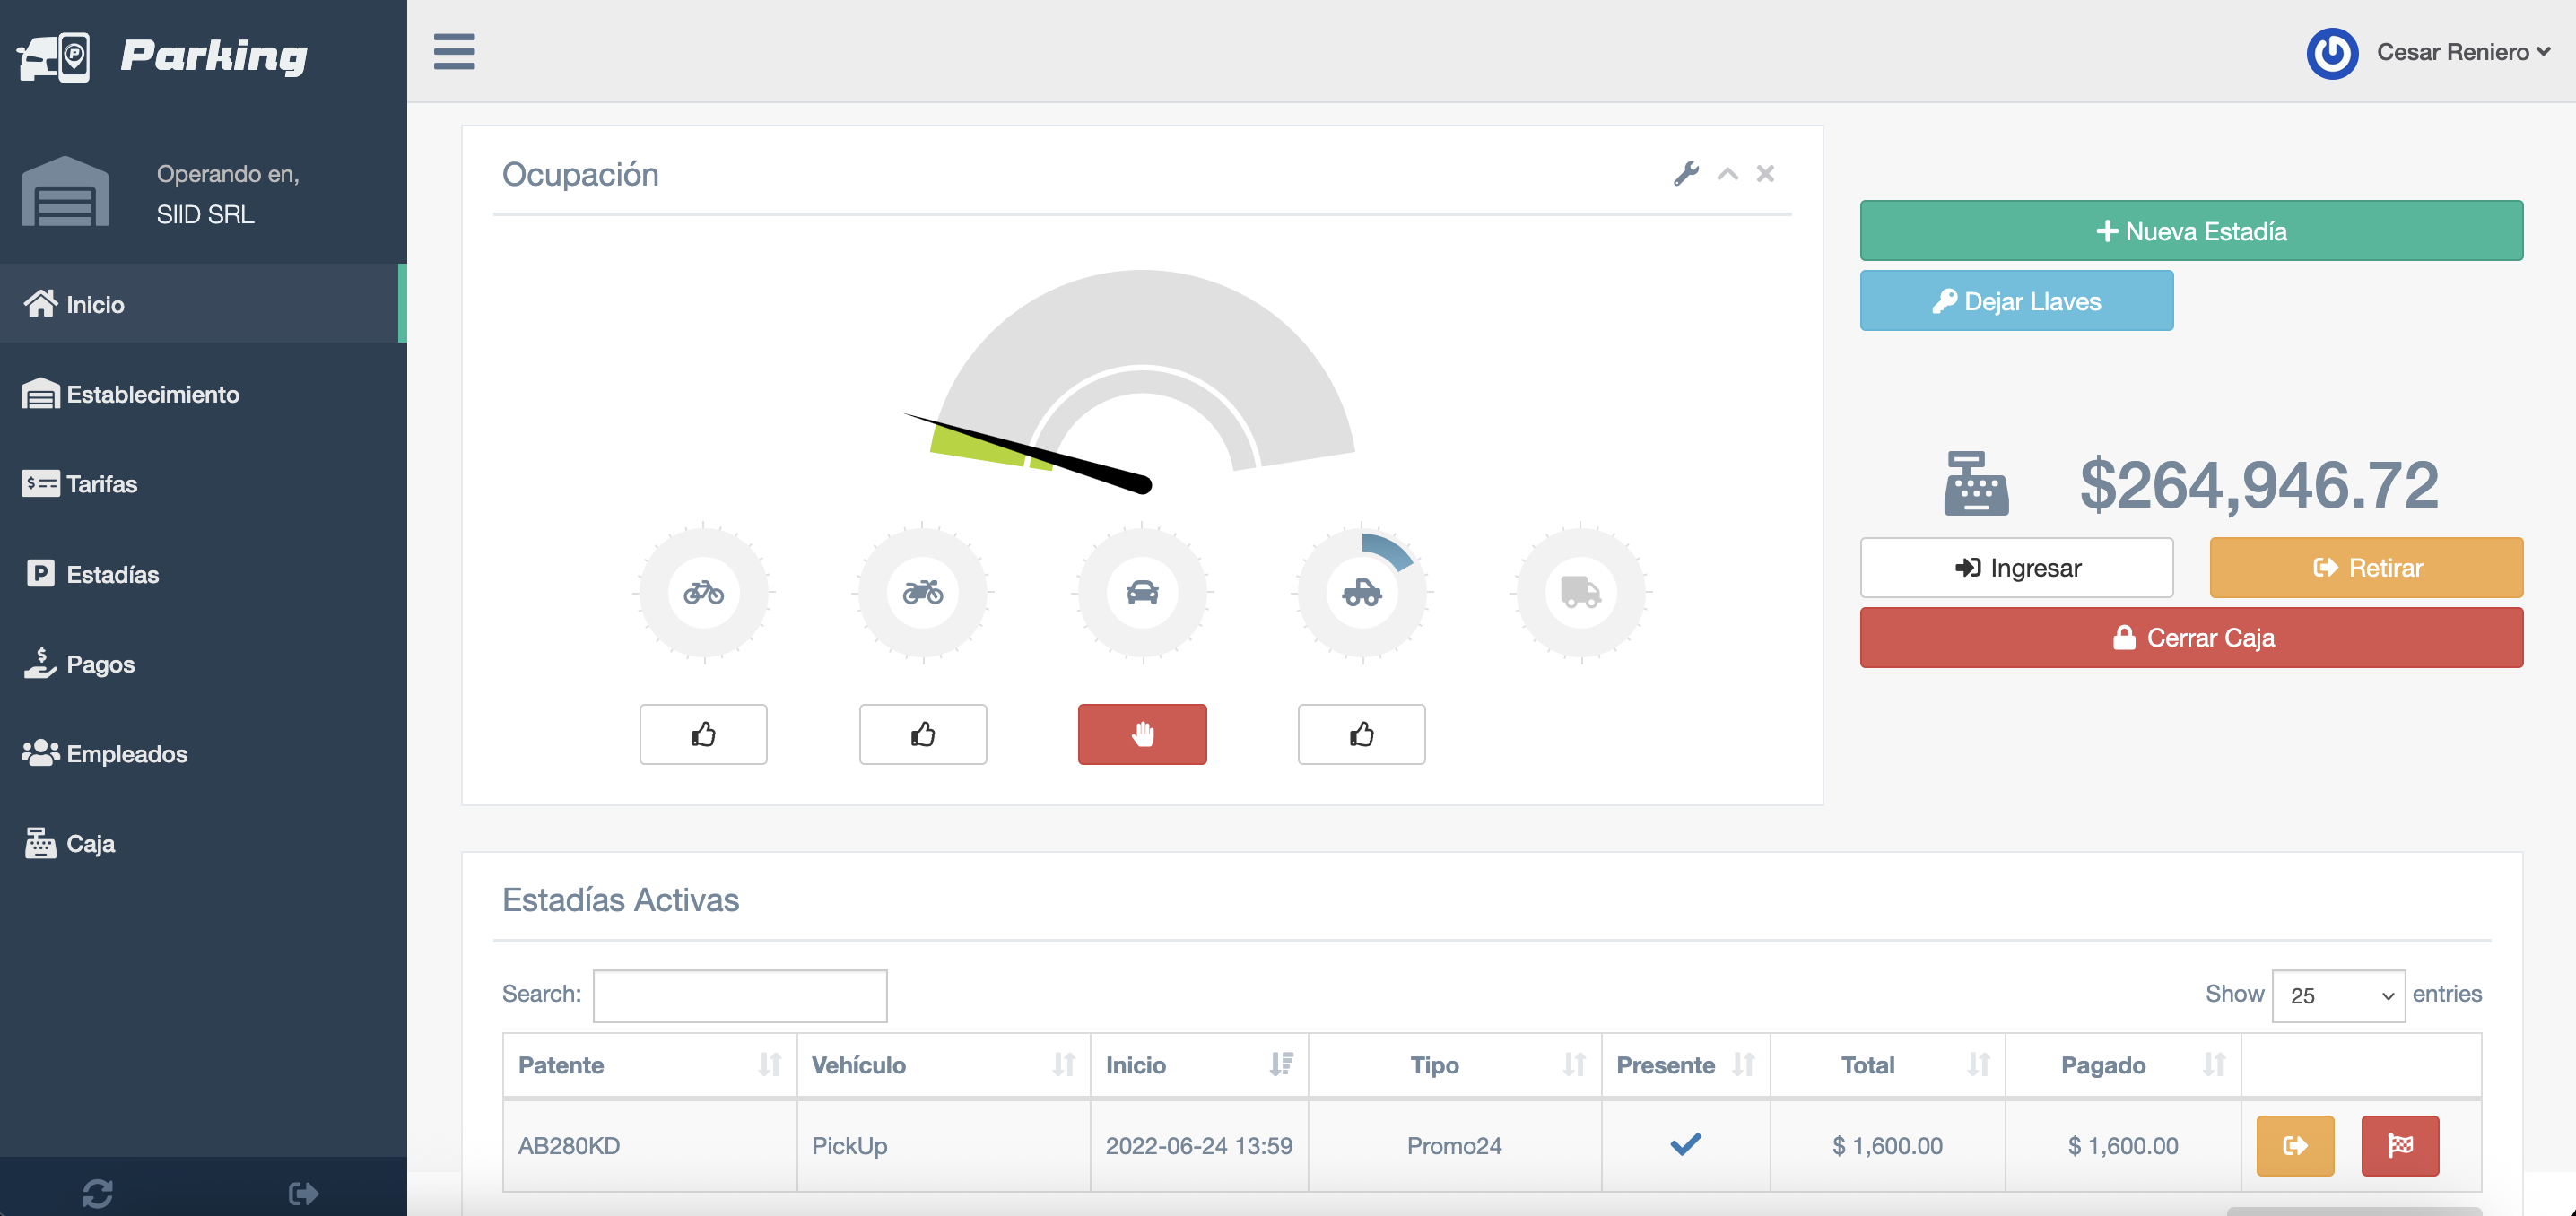
Task: Toggle the red stop-hand car button
Action: [x=1142, y=734]
